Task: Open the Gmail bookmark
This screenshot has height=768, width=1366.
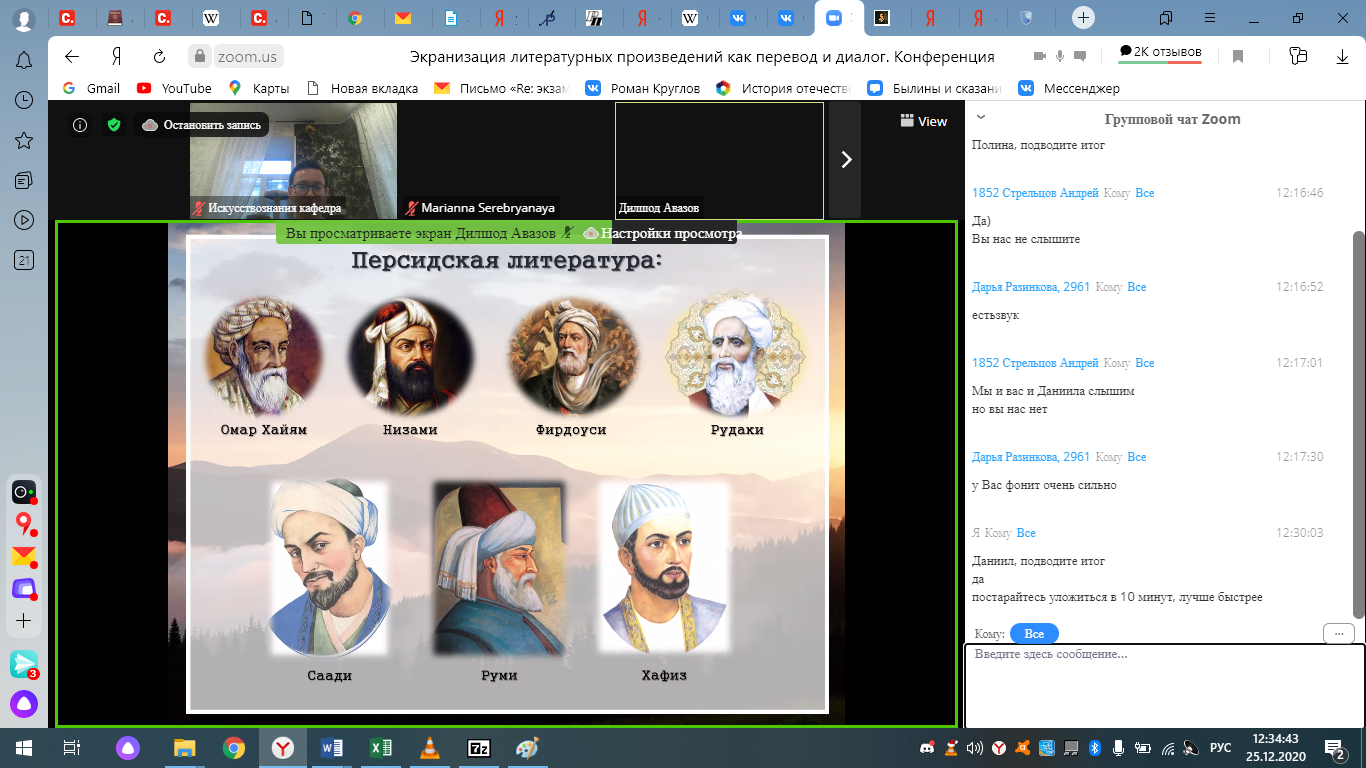Action: [91, 88]
